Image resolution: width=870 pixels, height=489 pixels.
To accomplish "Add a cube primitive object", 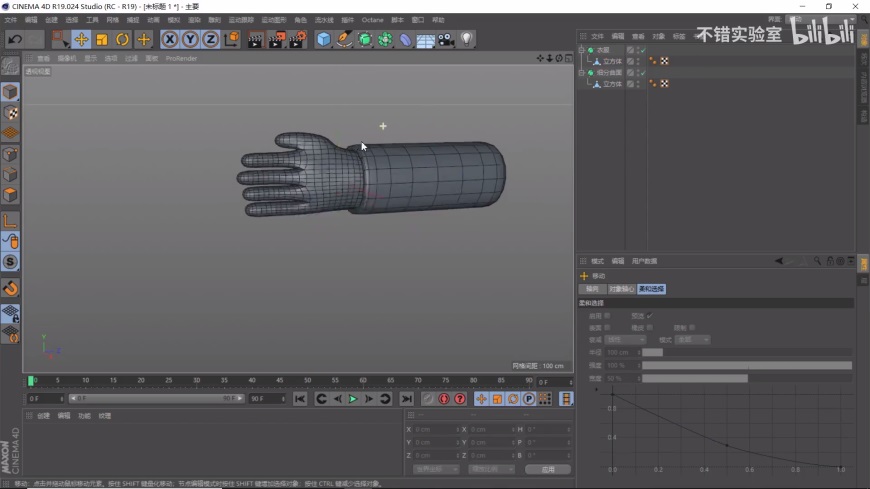I will [324, 39].
